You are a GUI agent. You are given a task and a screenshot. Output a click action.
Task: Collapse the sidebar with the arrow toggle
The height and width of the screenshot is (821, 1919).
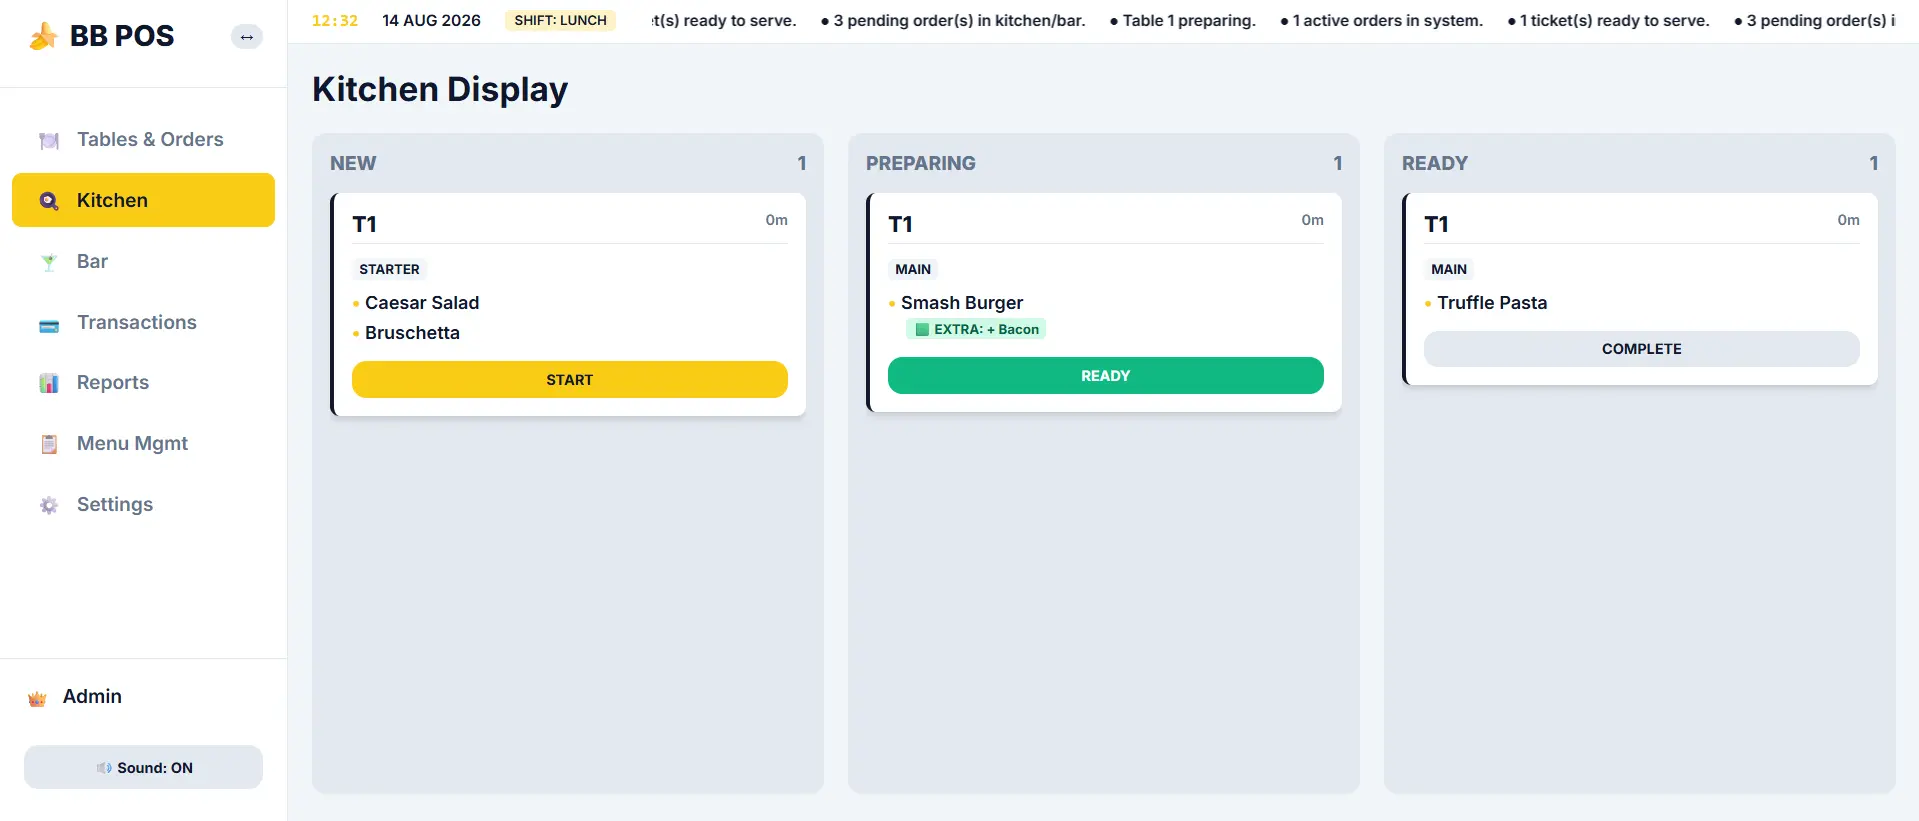point(247,37)
